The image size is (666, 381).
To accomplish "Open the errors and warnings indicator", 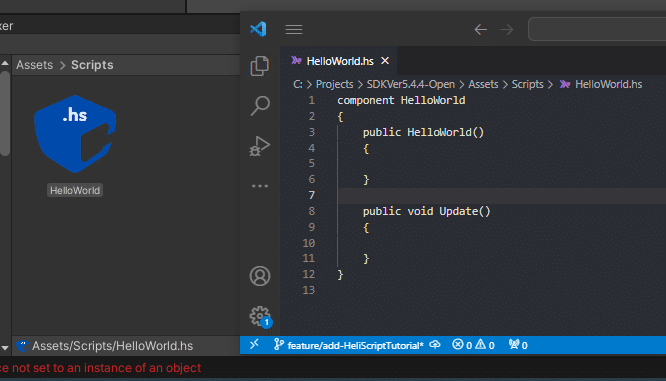I will pyautogui.click(x=473, y=345).
